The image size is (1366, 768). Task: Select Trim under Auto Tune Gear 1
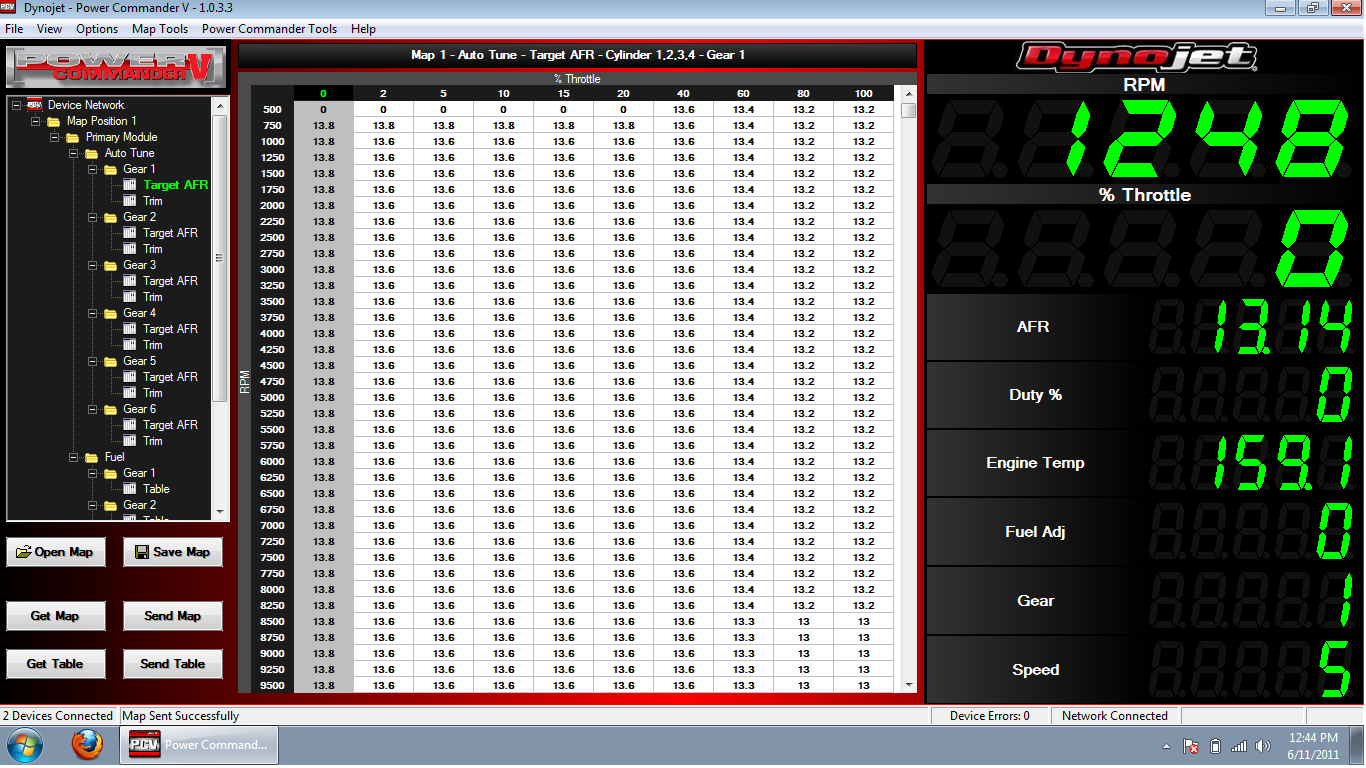click(x=153, y=201)
